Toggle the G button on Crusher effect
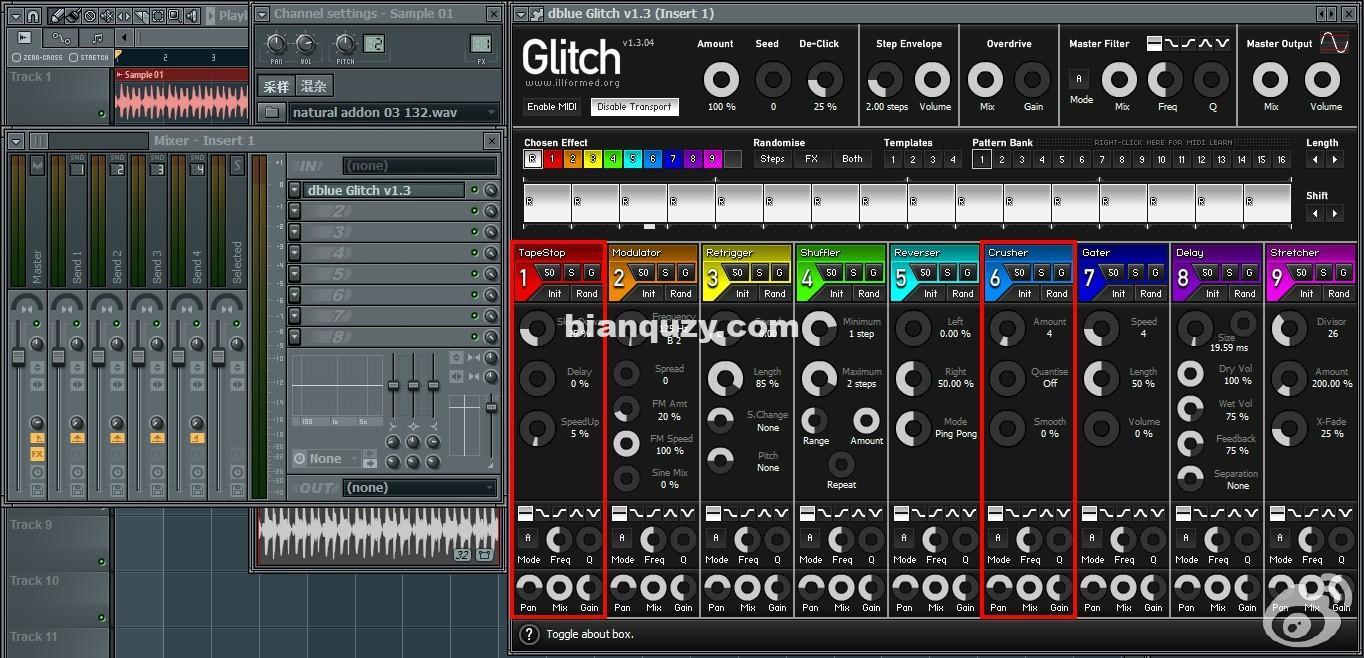The width and height of the screenshot is (1364, 658). [1061, 273]
